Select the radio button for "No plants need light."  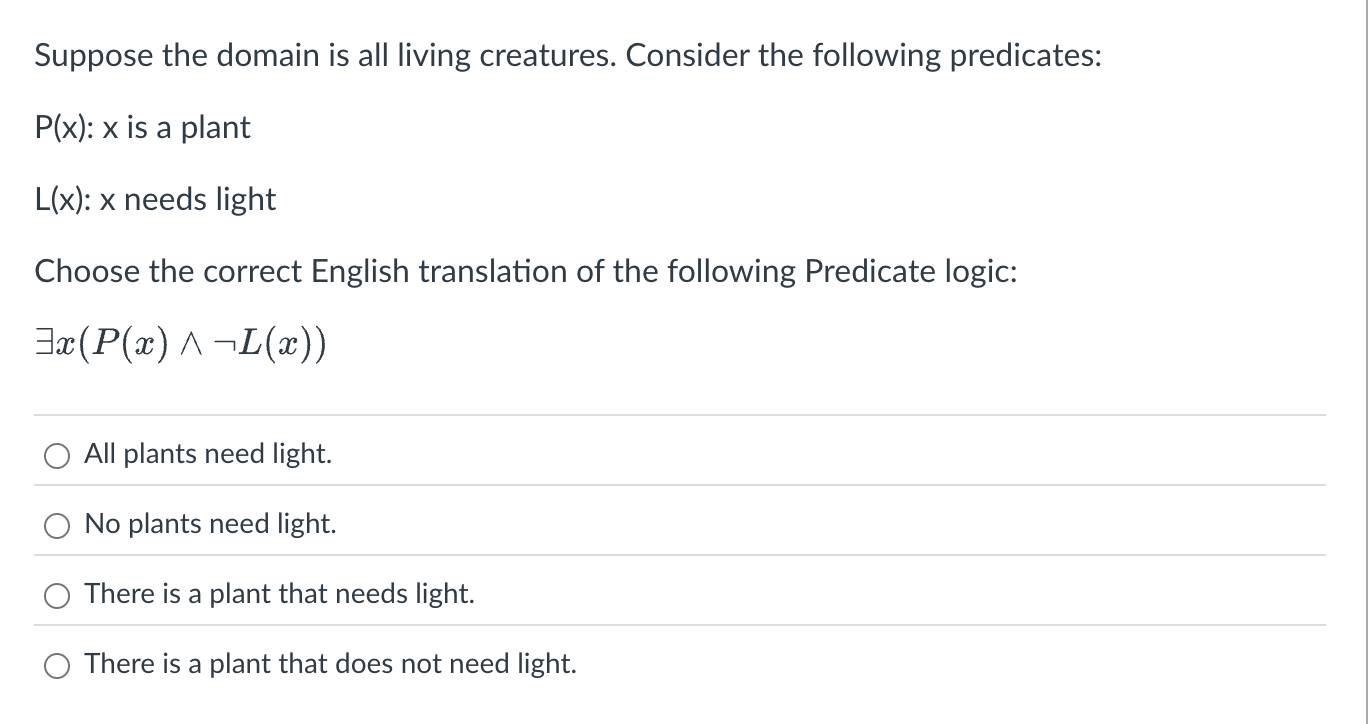pyautogui.click(x=57, y=524)
